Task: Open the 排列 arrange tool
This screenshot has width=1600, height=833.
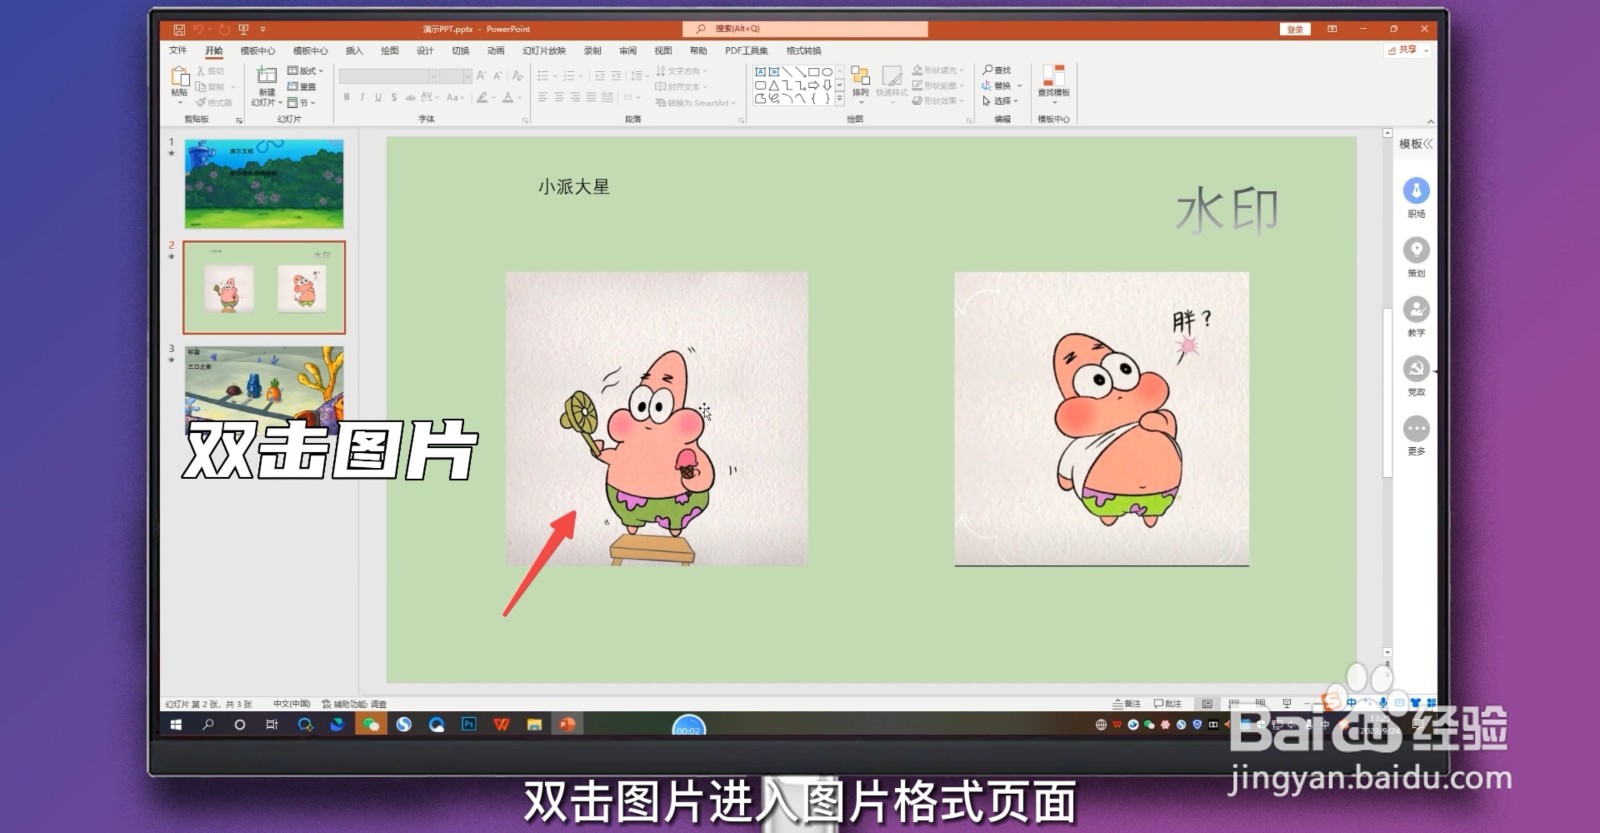Action: [860, 83]
